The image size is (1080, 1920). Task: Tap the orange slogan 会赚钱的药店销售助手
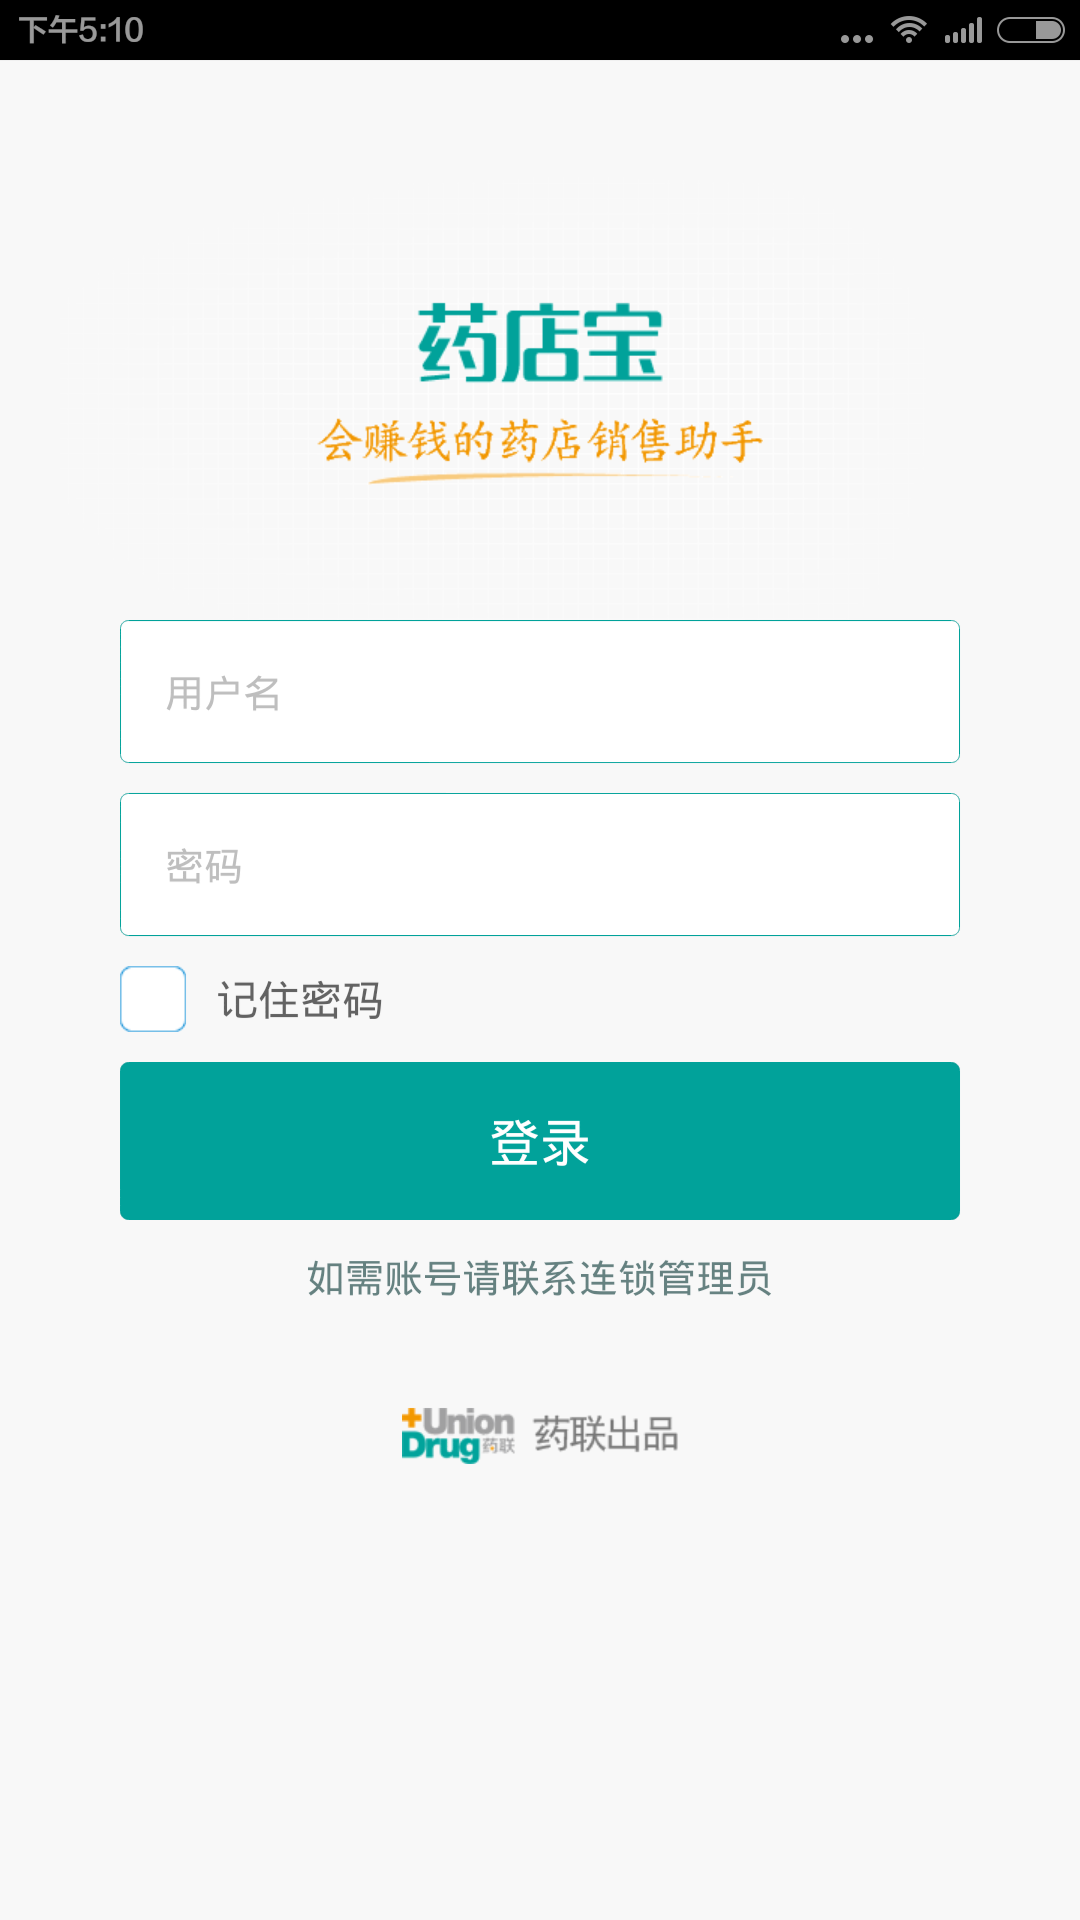pos(540,441)
